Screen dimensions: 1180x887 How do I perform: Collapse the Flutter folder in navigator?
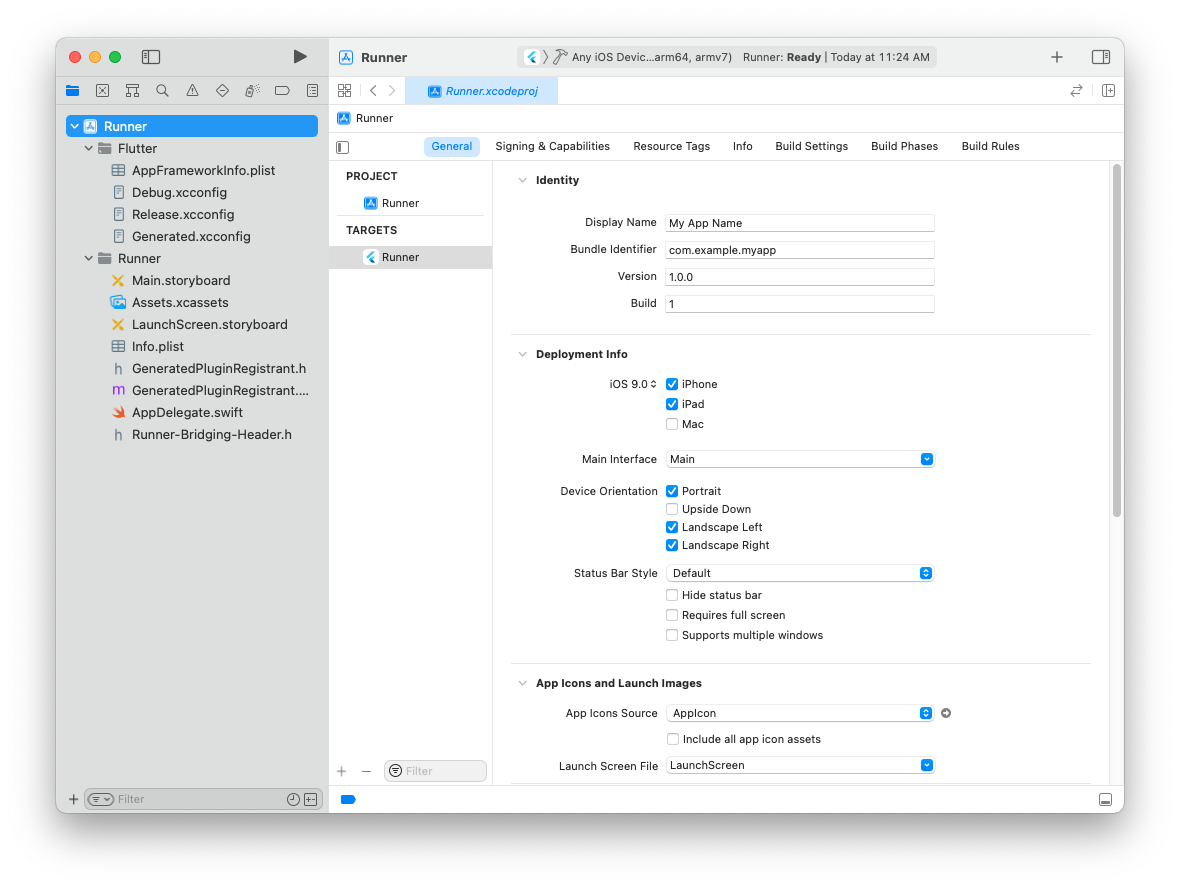pyautogui.click(x=88, y=148)
